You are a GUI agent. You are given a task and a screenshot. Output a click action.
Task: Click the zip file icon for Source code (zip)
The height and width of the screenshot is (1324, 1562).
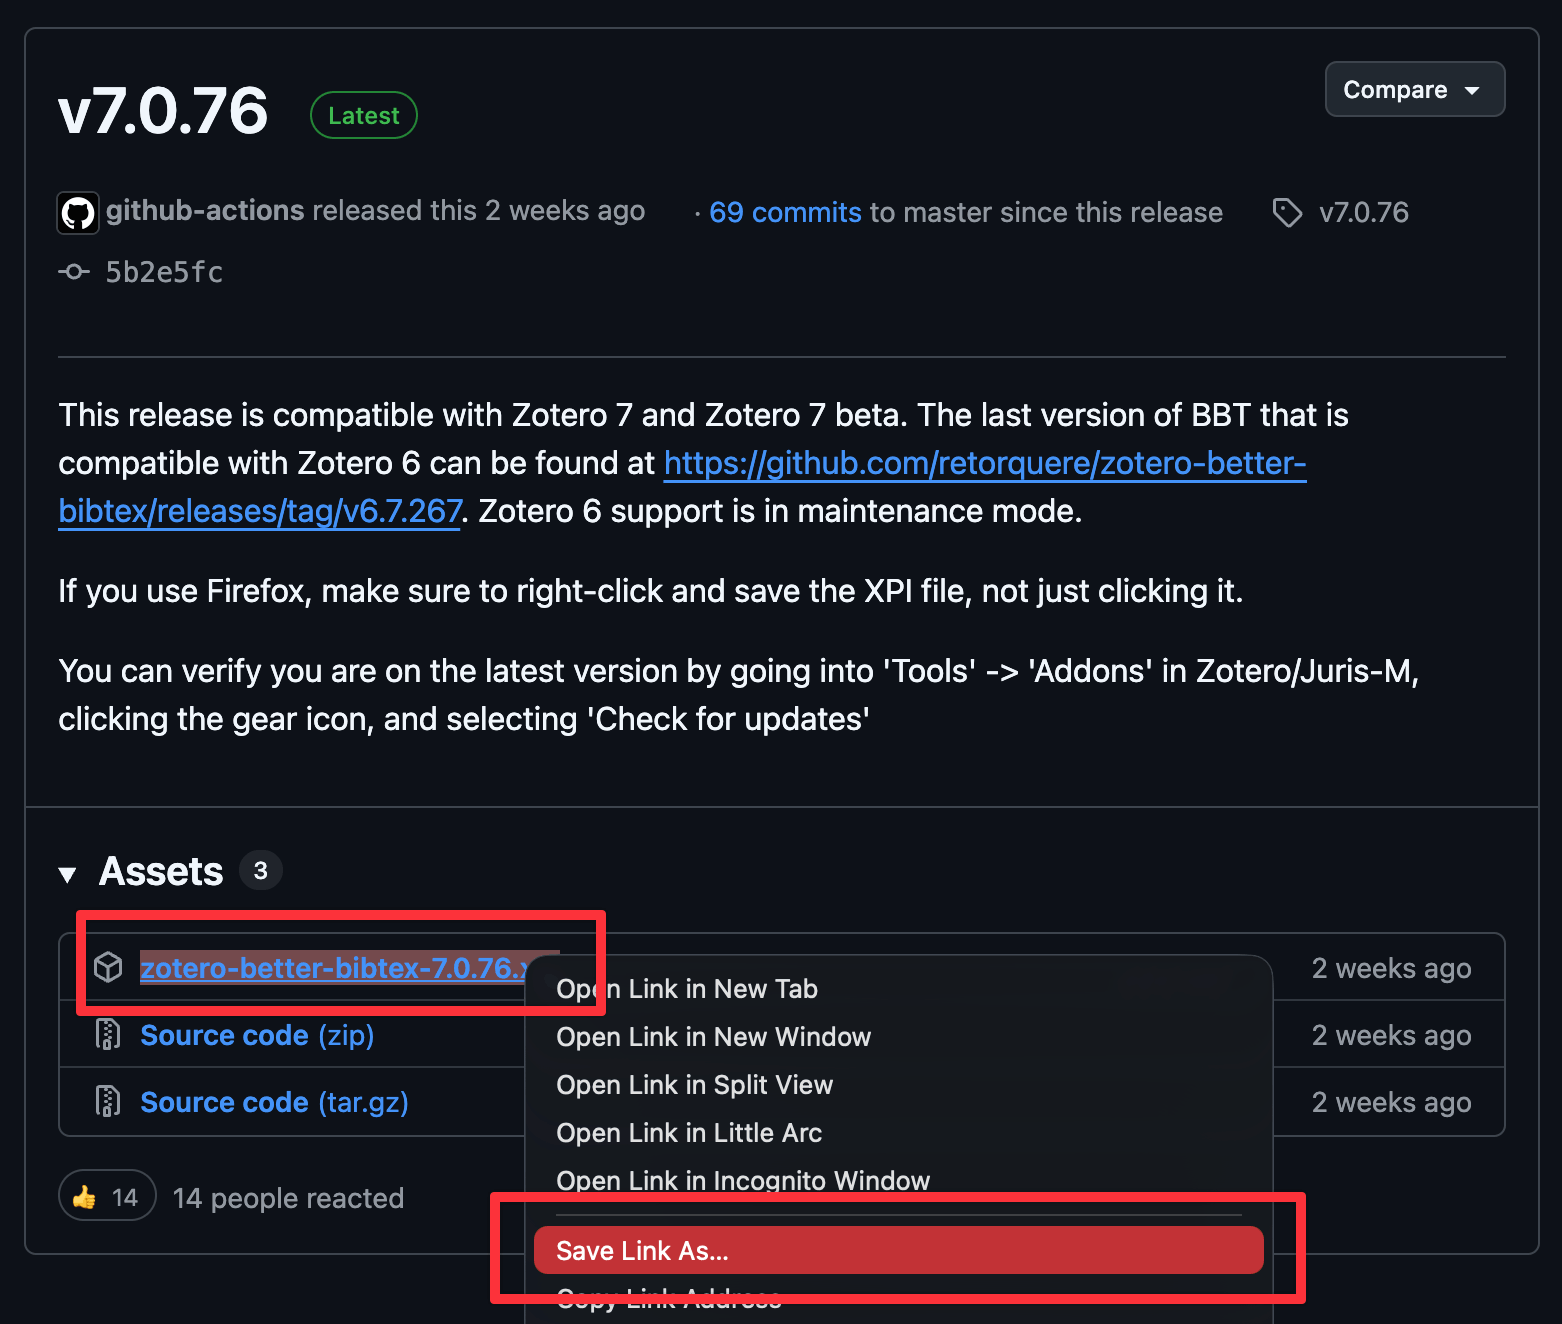point(108,1035)
